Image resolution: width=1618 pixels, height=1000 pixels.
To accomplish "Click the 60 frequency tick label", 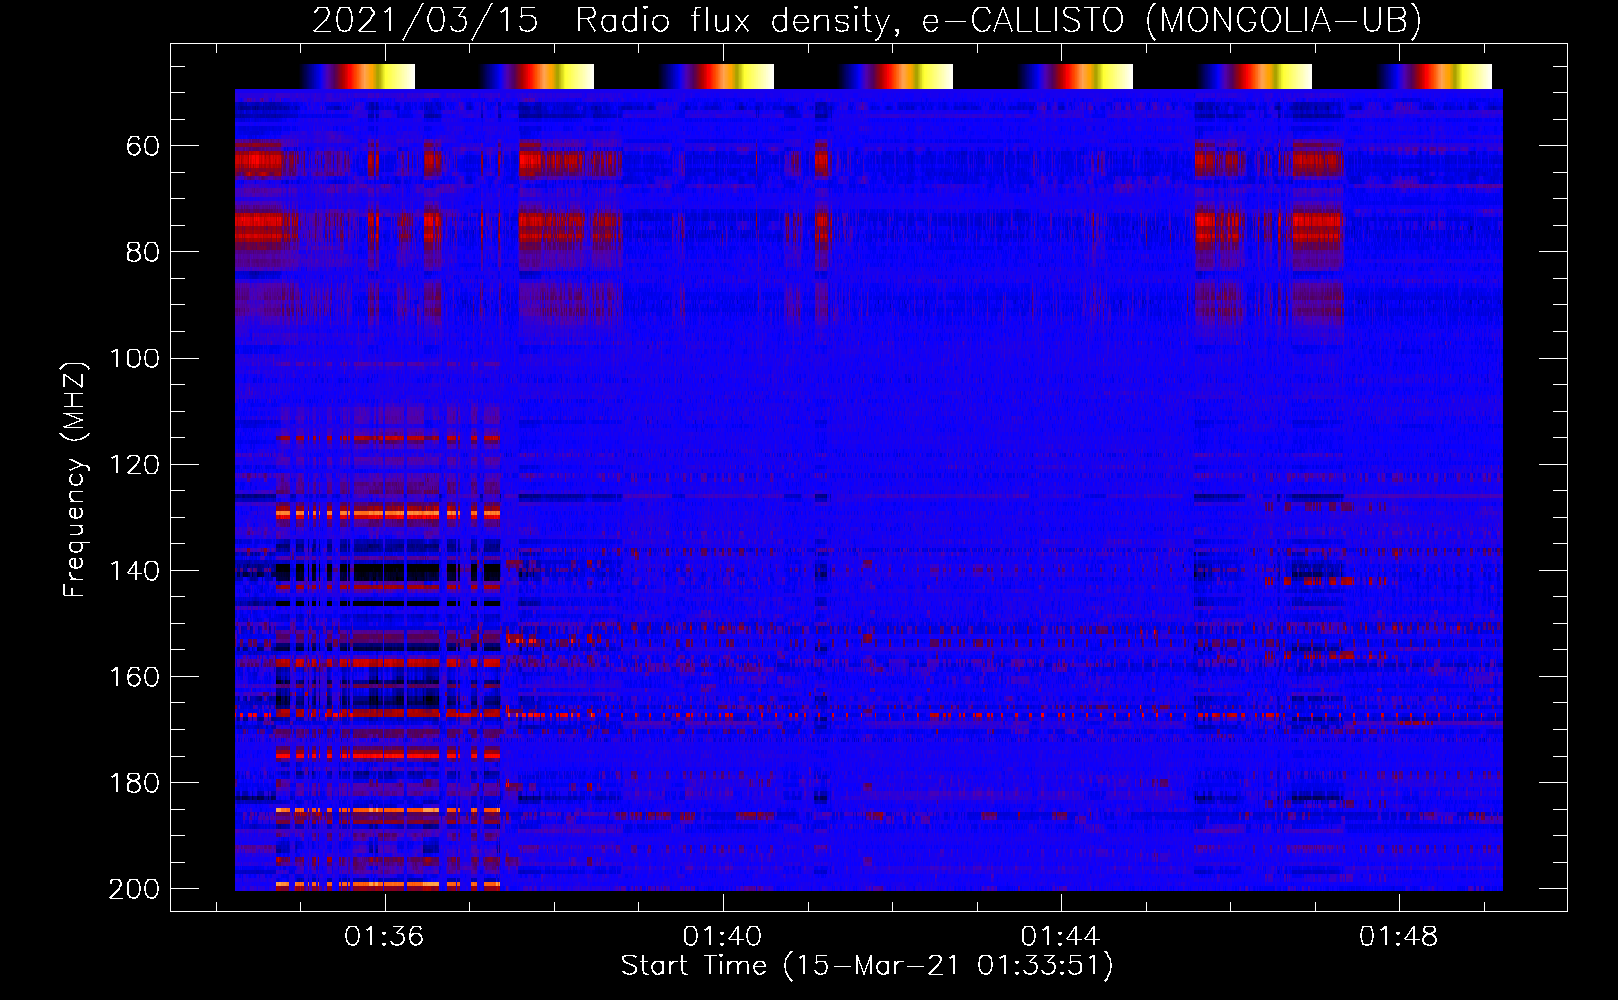I will click(x=142, y=147).
